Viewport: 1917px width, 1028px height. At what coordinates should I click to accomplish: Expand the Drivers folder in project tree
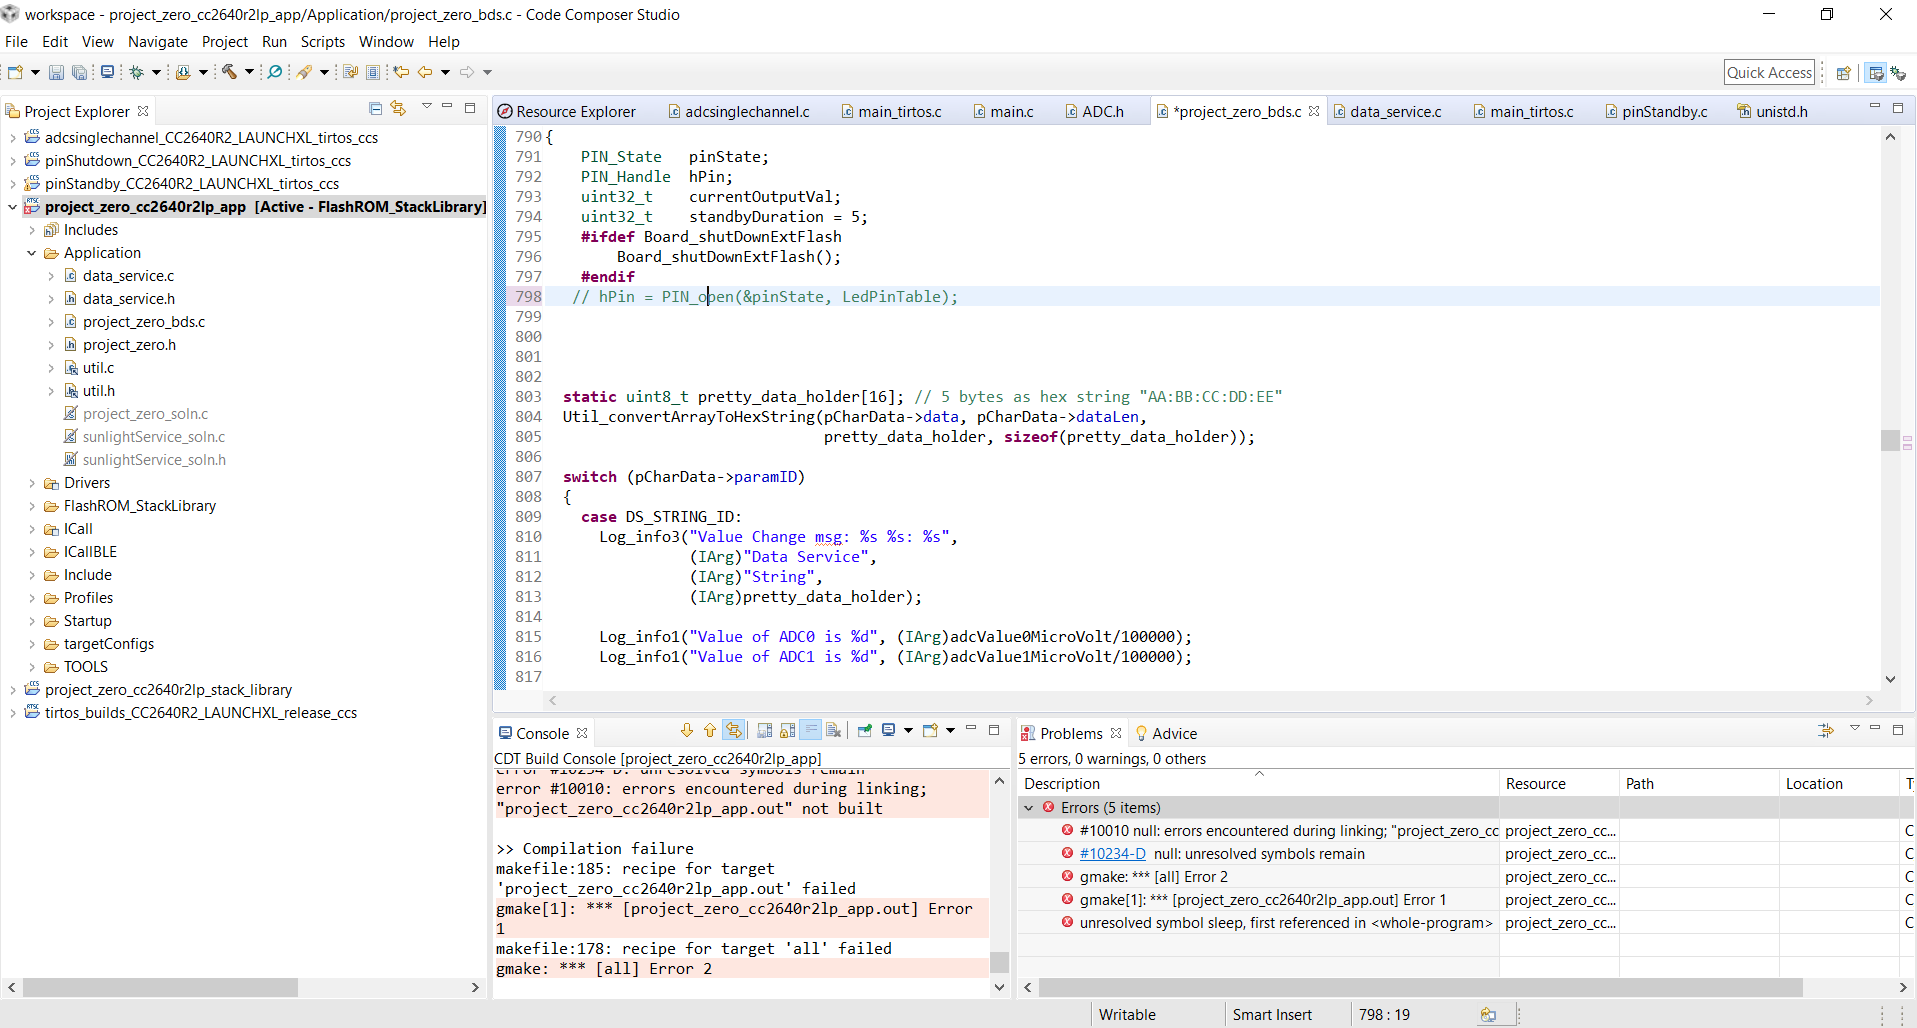[32, 483]
